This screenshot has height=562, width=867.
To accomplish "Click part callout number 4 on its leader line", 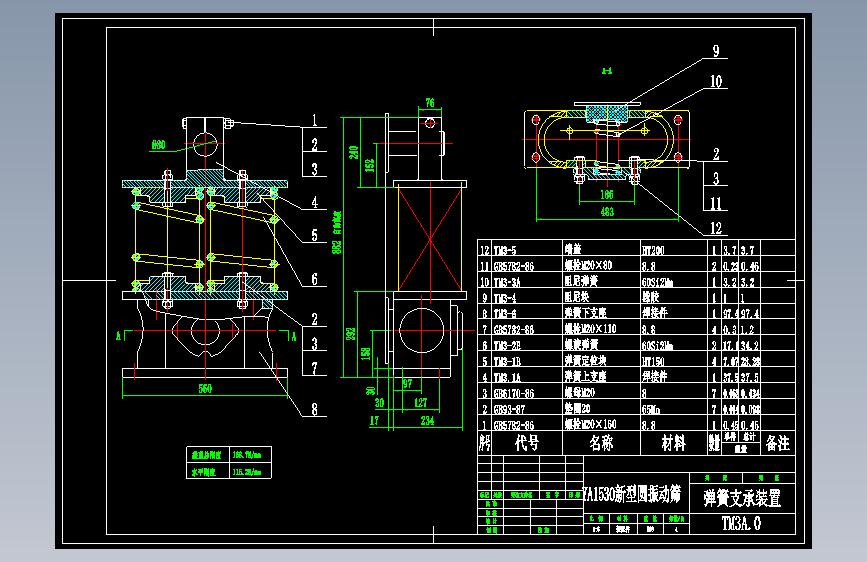I will click(315, 202).
